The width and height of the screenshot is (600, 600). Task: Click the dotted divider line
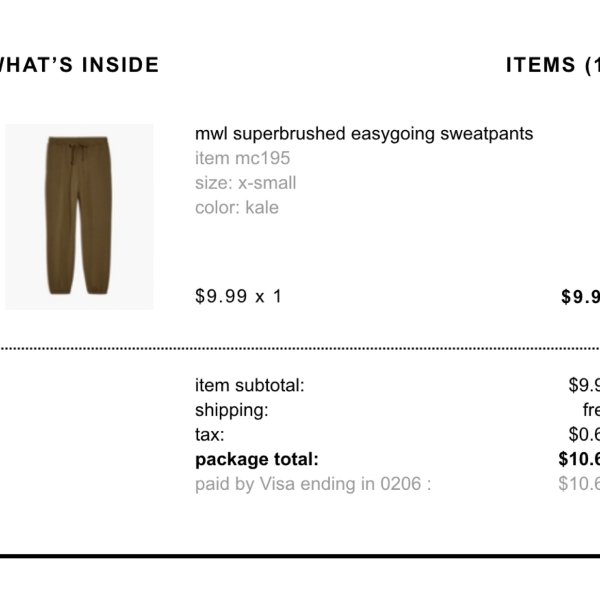pos(300,349)
